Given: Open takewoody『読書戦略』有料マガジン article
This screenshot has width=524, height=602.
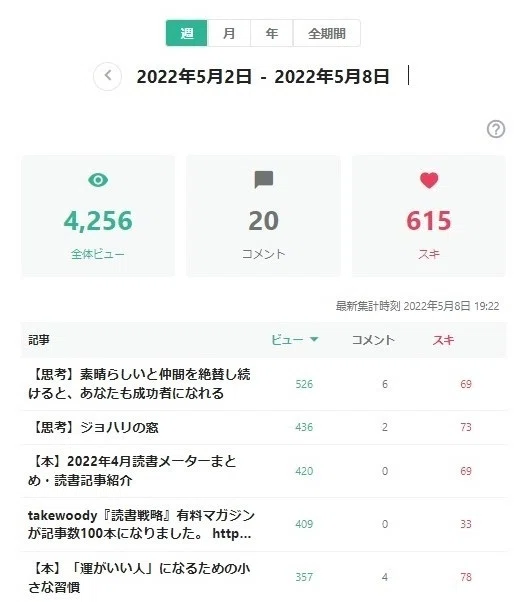Looking at the screenshot, I should [141, 524].
